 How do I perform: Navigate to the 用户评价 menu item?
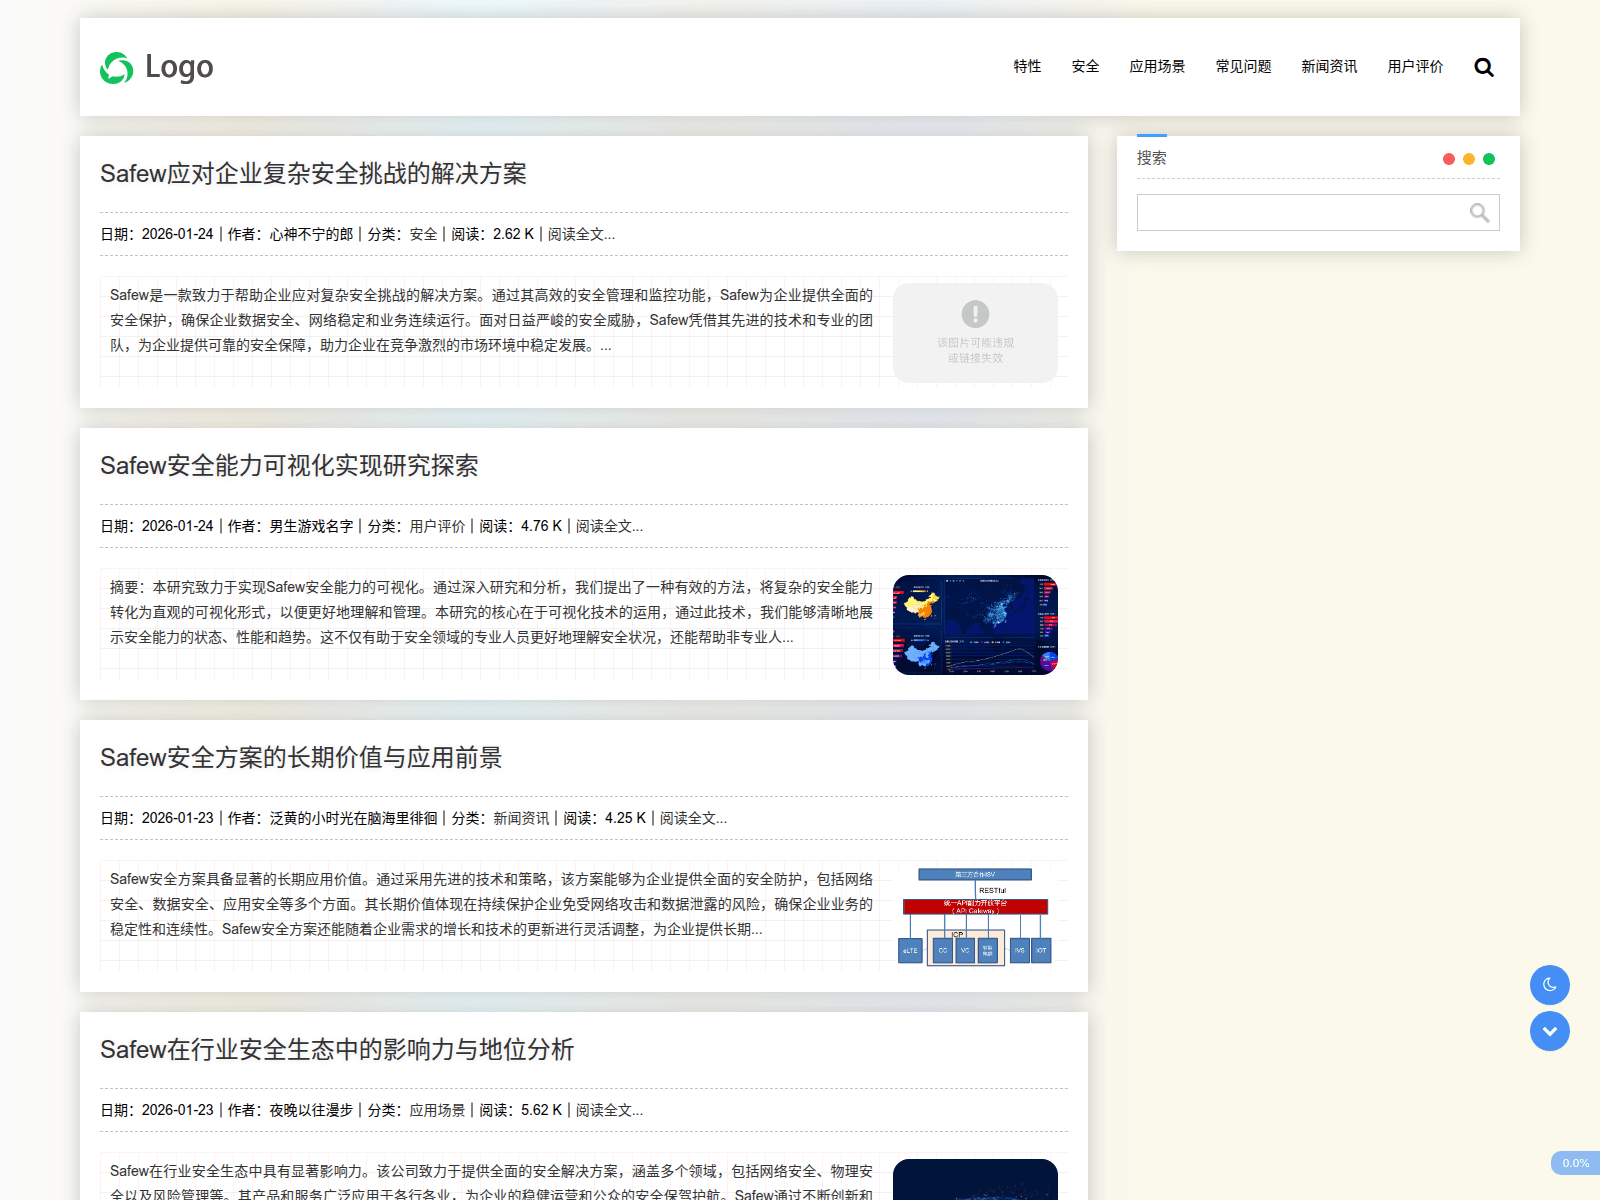1415,66
